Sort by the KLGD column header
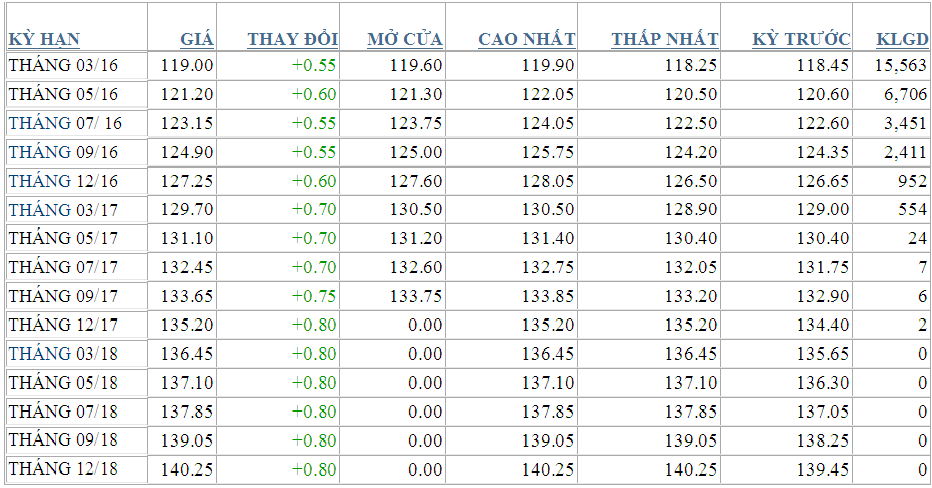Viewport: 932px width, 488px height. (901, 40)
